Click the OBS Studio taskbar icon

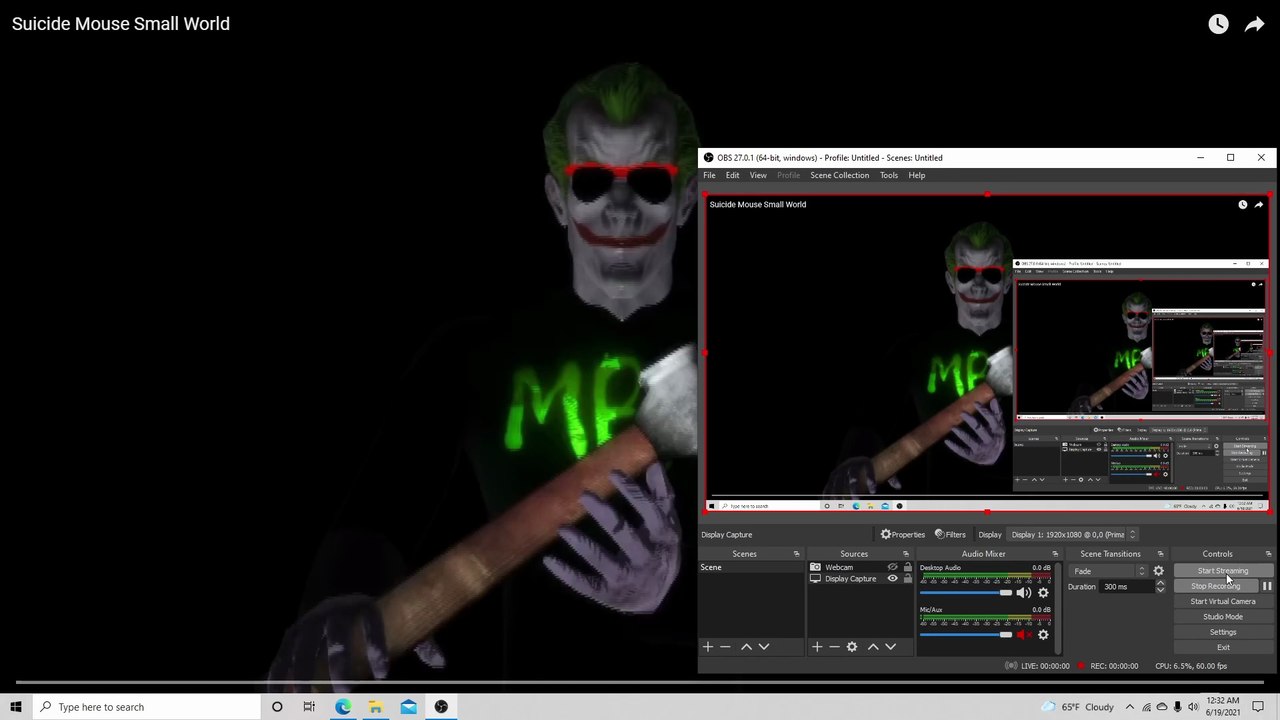(x=441, y=707)
